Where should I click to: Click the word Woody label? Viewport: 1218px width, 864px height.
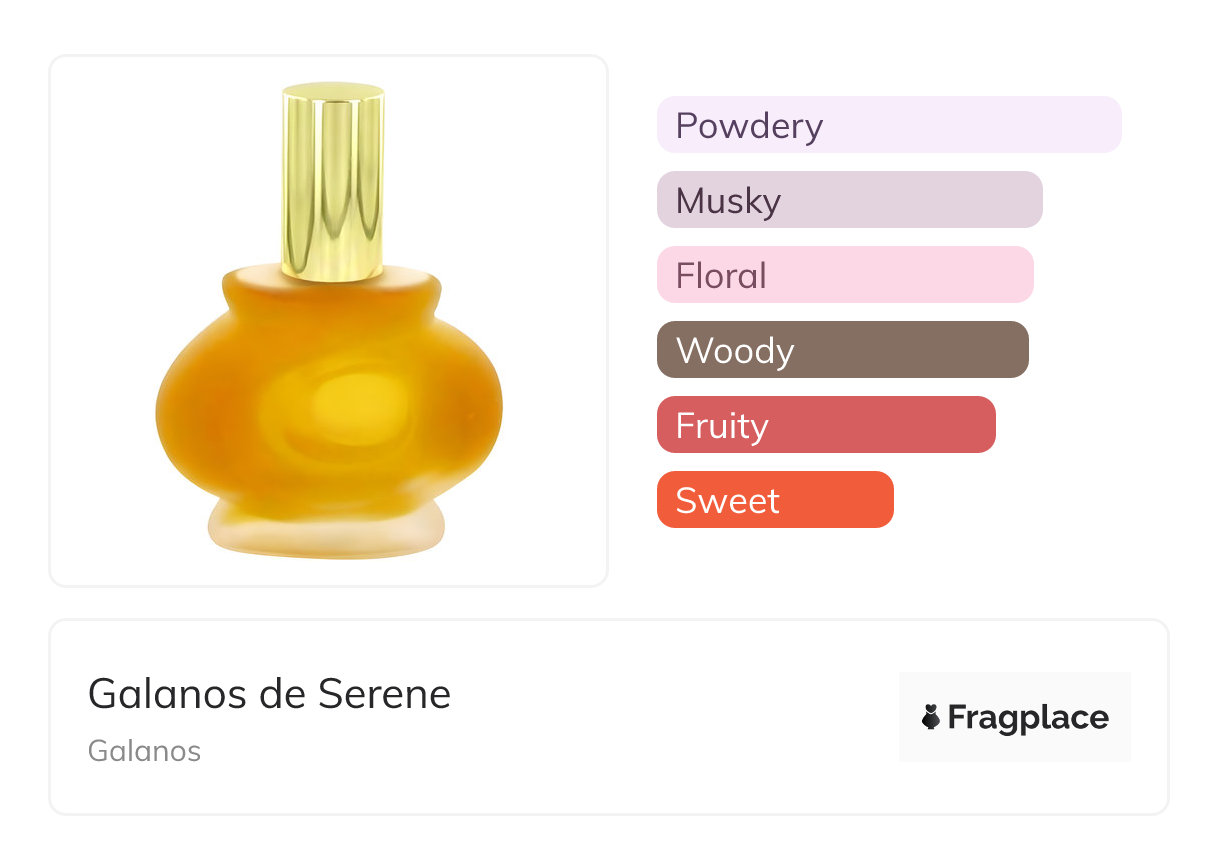click(x=735, y=351)
